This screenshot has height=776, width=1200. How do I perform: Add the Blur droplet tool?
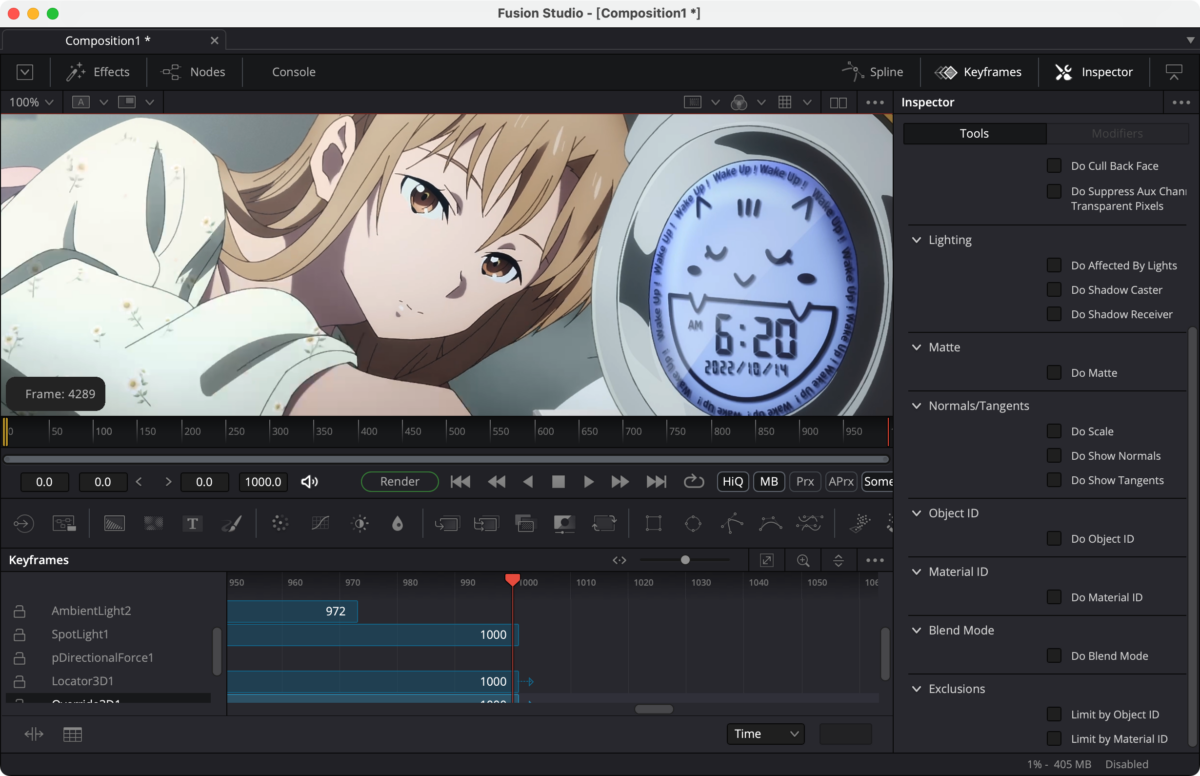(x=398, y=523)
